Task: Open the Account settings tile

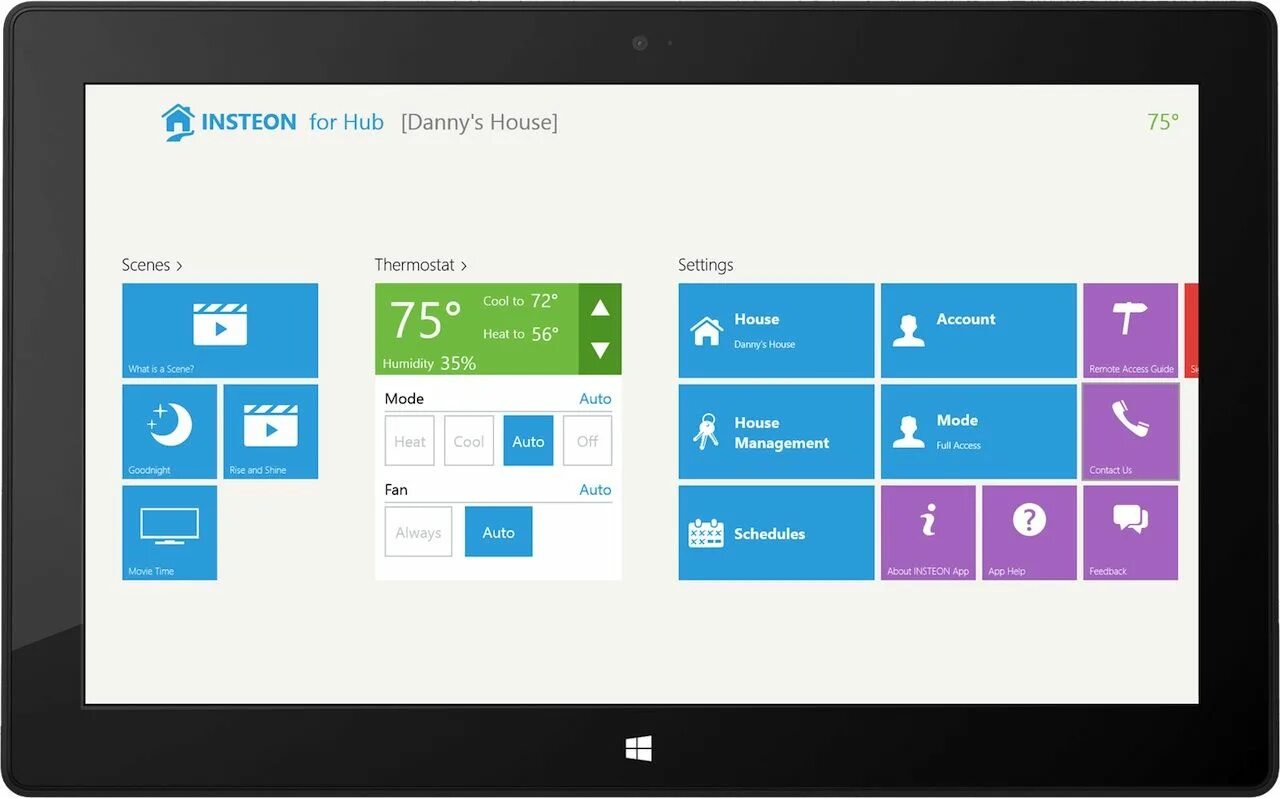Action: (x=978, y=330)
